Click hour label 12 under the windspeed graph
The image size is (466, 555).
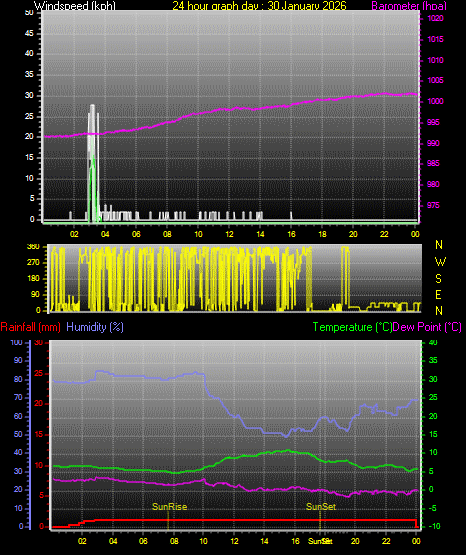click(229, 234)
